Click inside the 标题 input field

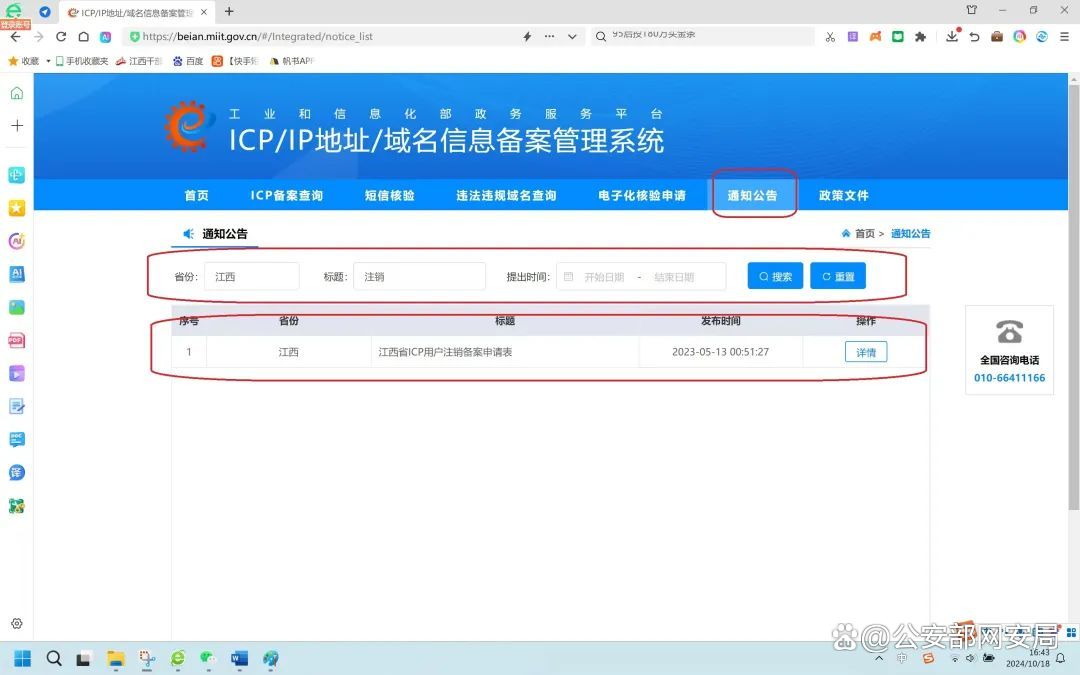[419, 276]
